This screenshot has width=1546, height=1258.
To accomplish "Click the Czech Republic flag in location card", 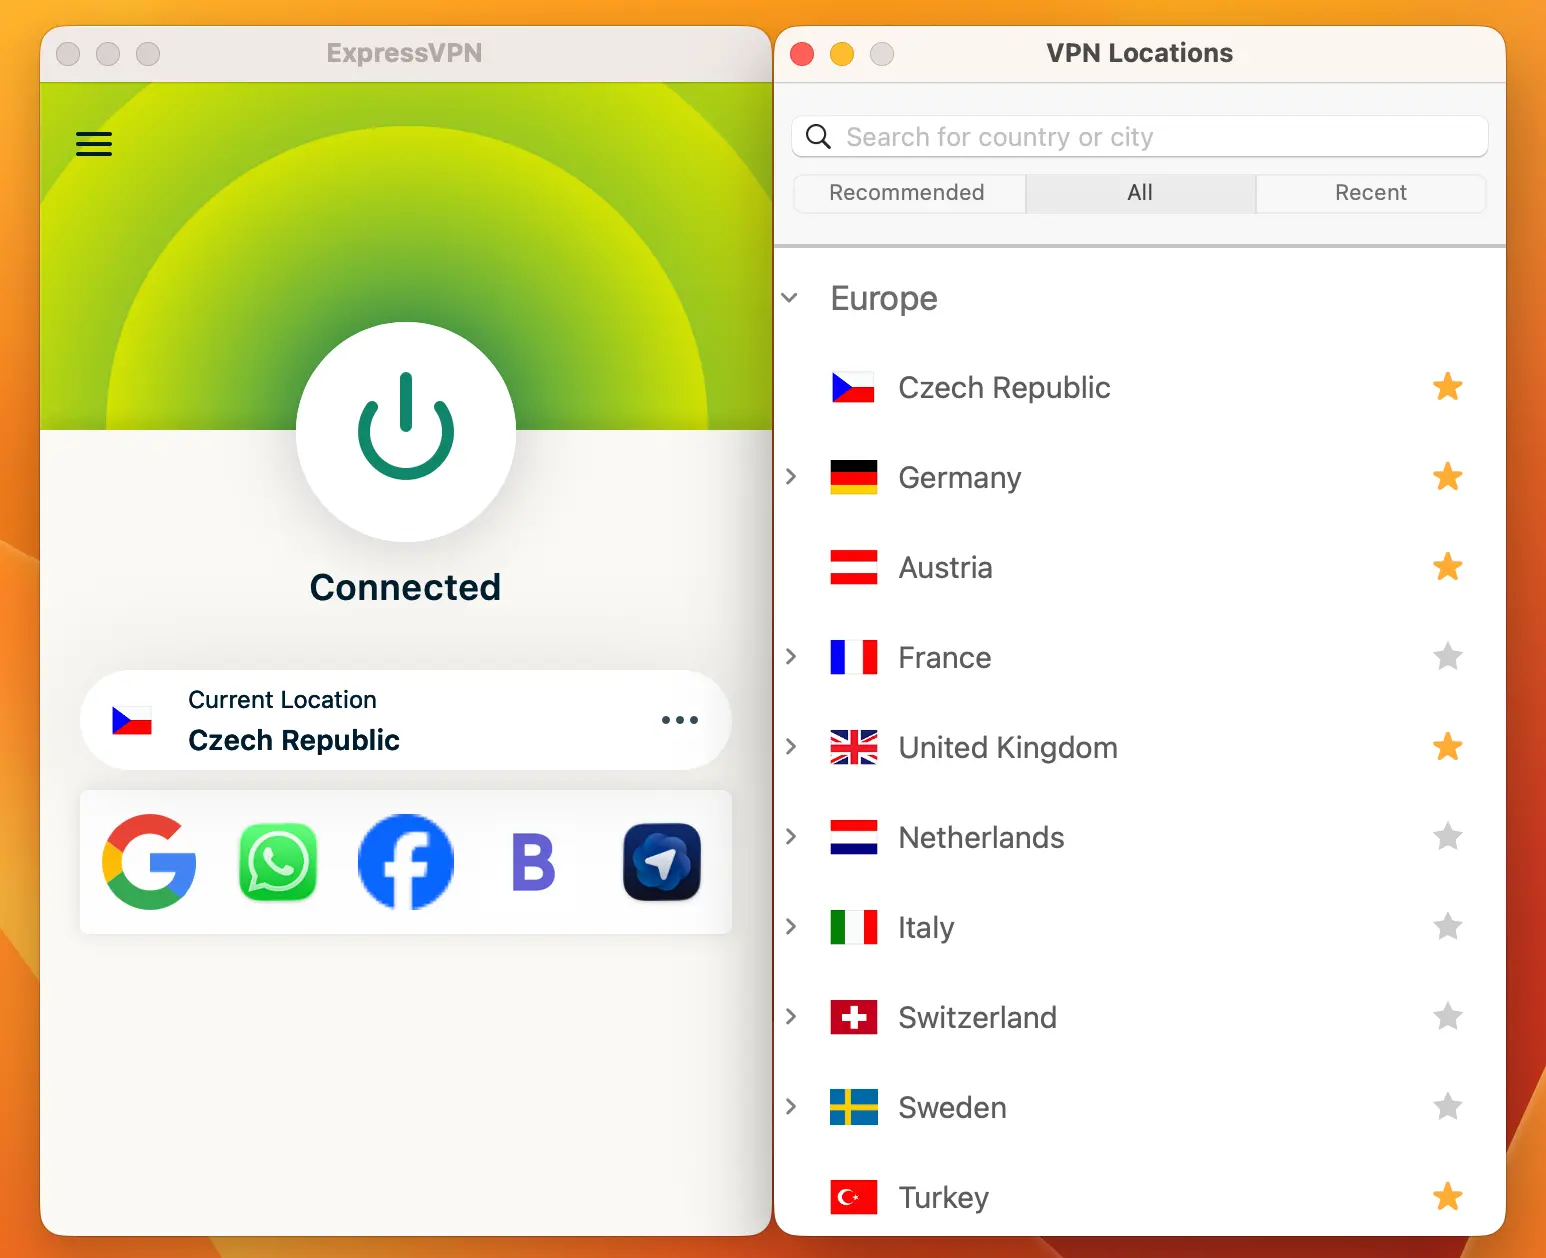I will click(x=132, y=720).
